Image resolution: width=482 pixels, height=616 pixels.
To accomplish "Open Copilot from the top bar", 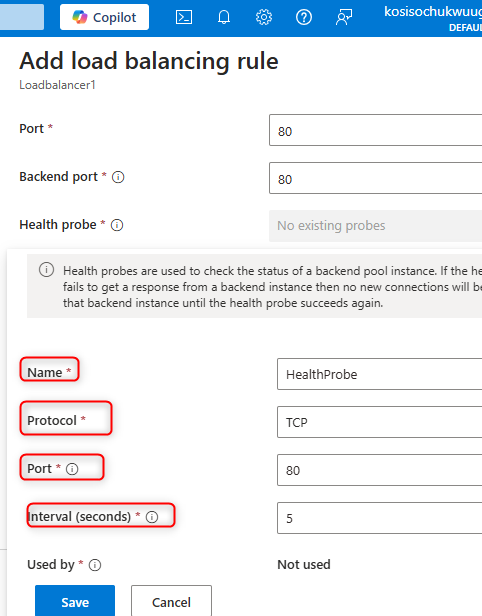I will pyautogui.click(x=104, y=17).
